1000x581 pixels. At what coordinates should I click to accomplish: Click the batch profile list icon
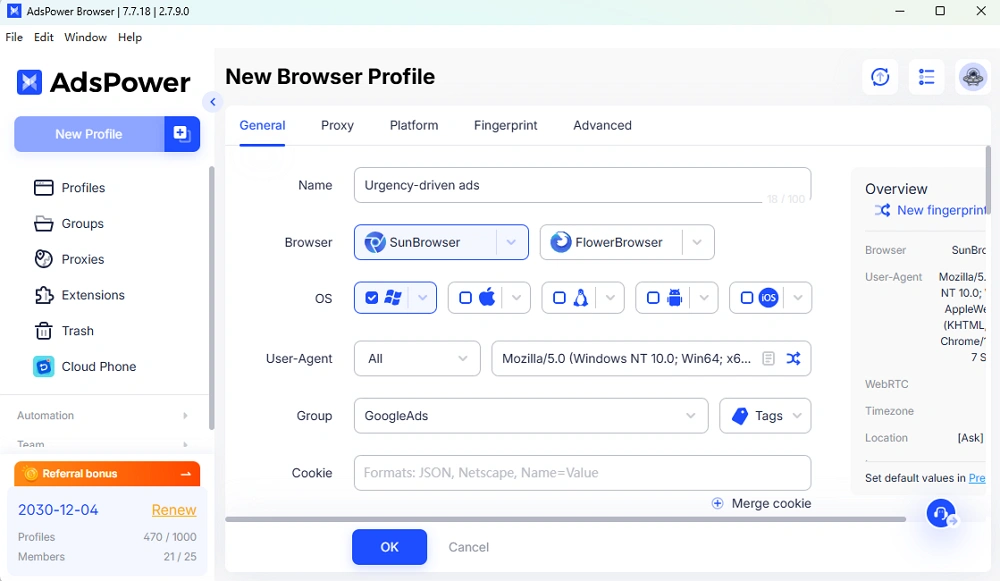[x=926, y=76]
